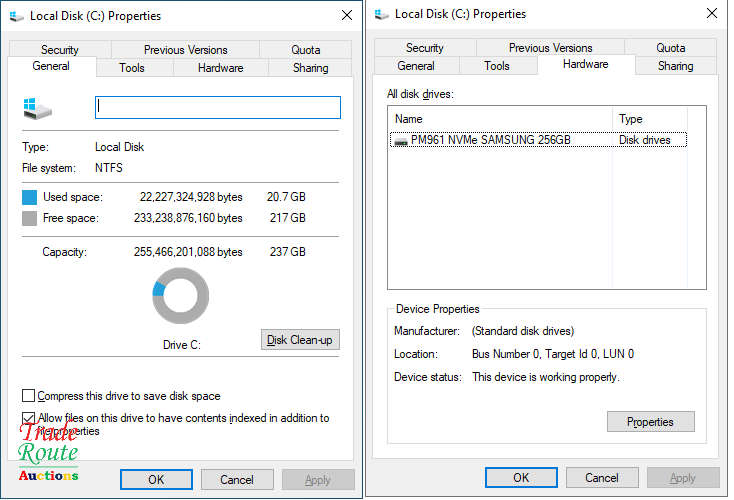Viewport: 734px width, 500px height.
Task: Click the Disk Clean-up button
Action: (300, 341)
